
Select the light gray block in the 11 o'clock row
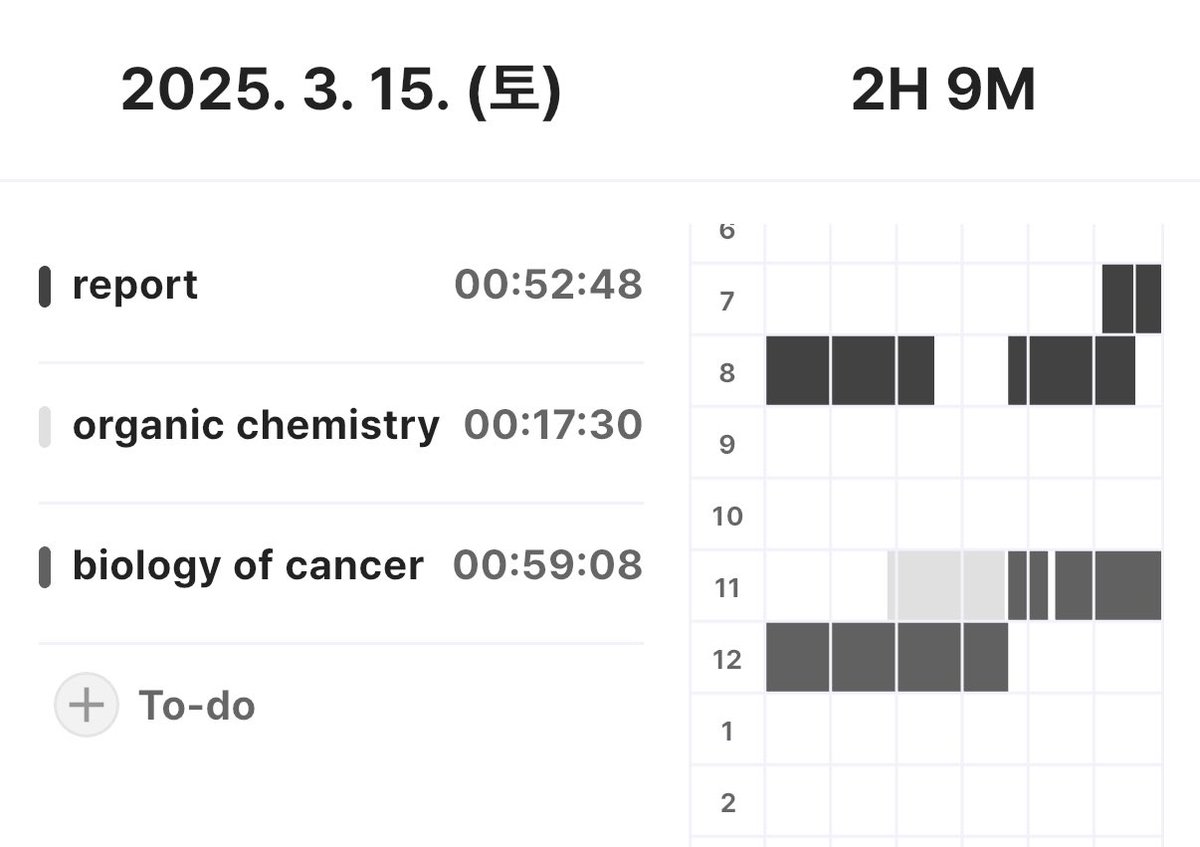[x=946, y=585]
